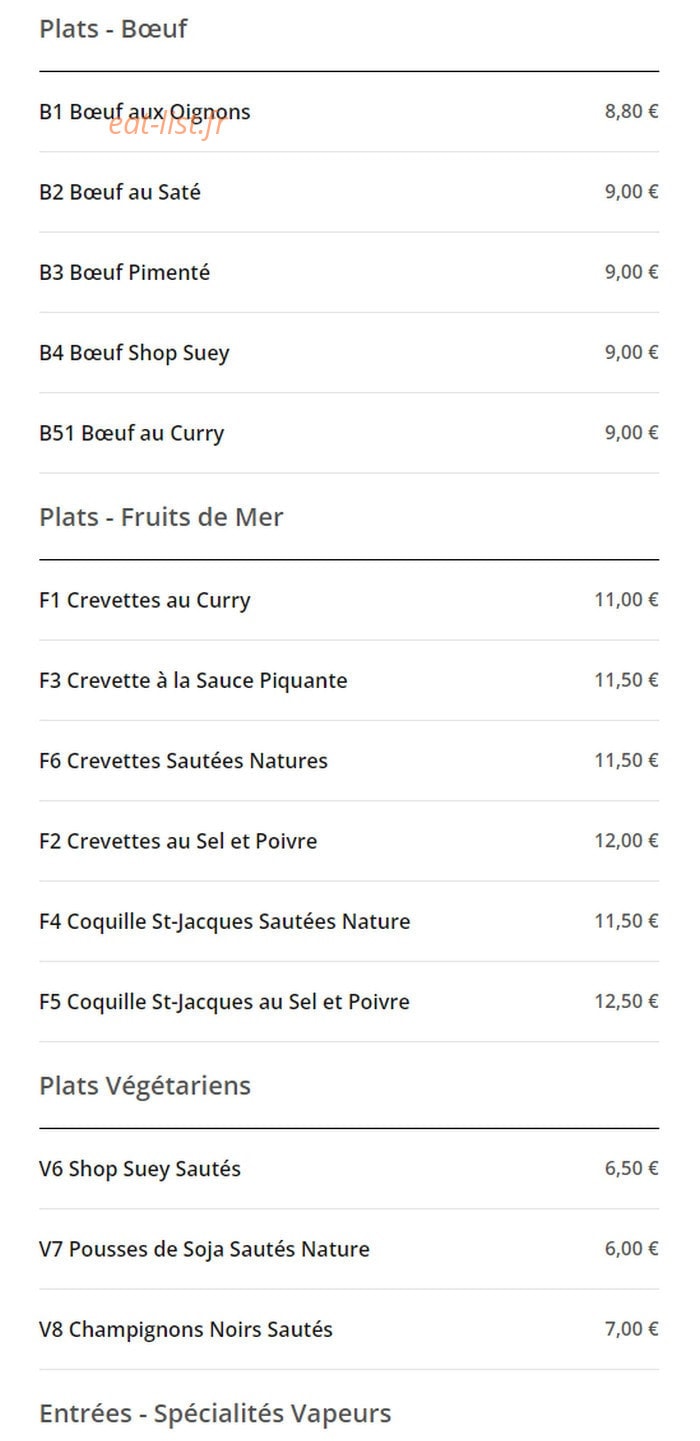Click V7 Pousses de Soja Sautés Nature
Viewport: 700px width, 1441px height.
click(349, 1249)
